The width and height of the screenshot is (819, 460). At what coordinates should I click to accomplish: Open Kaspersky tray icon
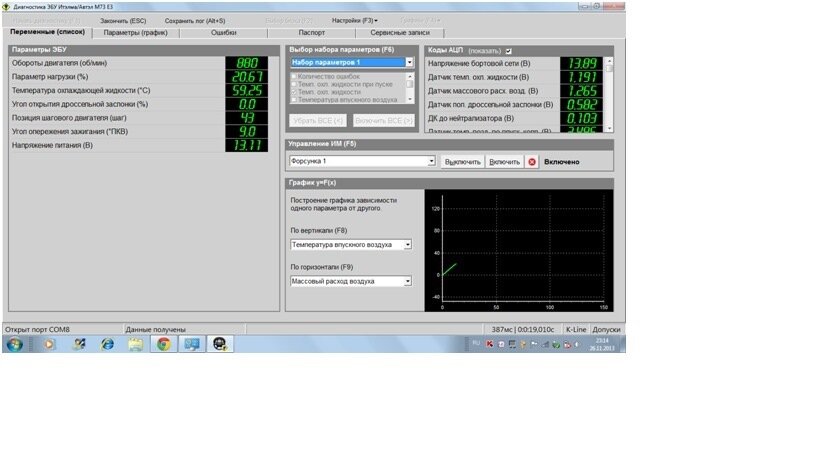489,344
